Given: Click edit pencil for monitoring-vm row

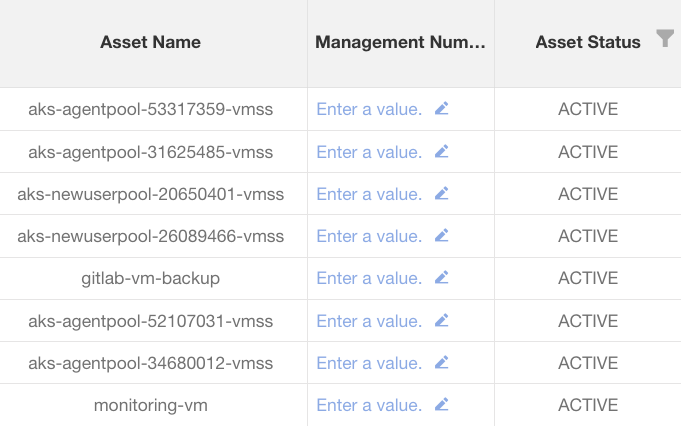Looking at the screenshot, I should pos(442,405).
